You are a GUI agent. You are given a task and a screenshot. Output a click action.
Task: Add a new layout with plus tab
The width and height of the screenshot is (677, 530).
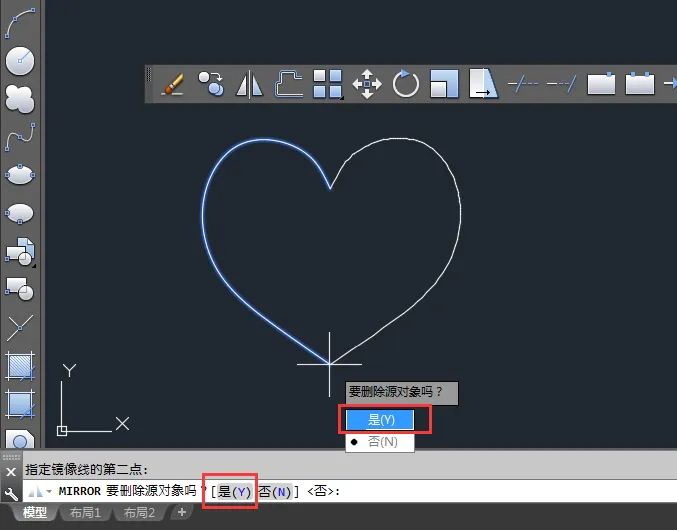click(x=182, y=512)
